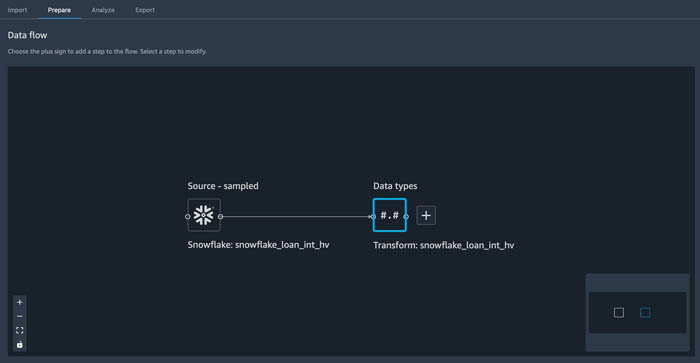Viewport: 700px width, 363px height.
Task: Zoom out on the flow canvas
Action: click(x=20, y=316)
